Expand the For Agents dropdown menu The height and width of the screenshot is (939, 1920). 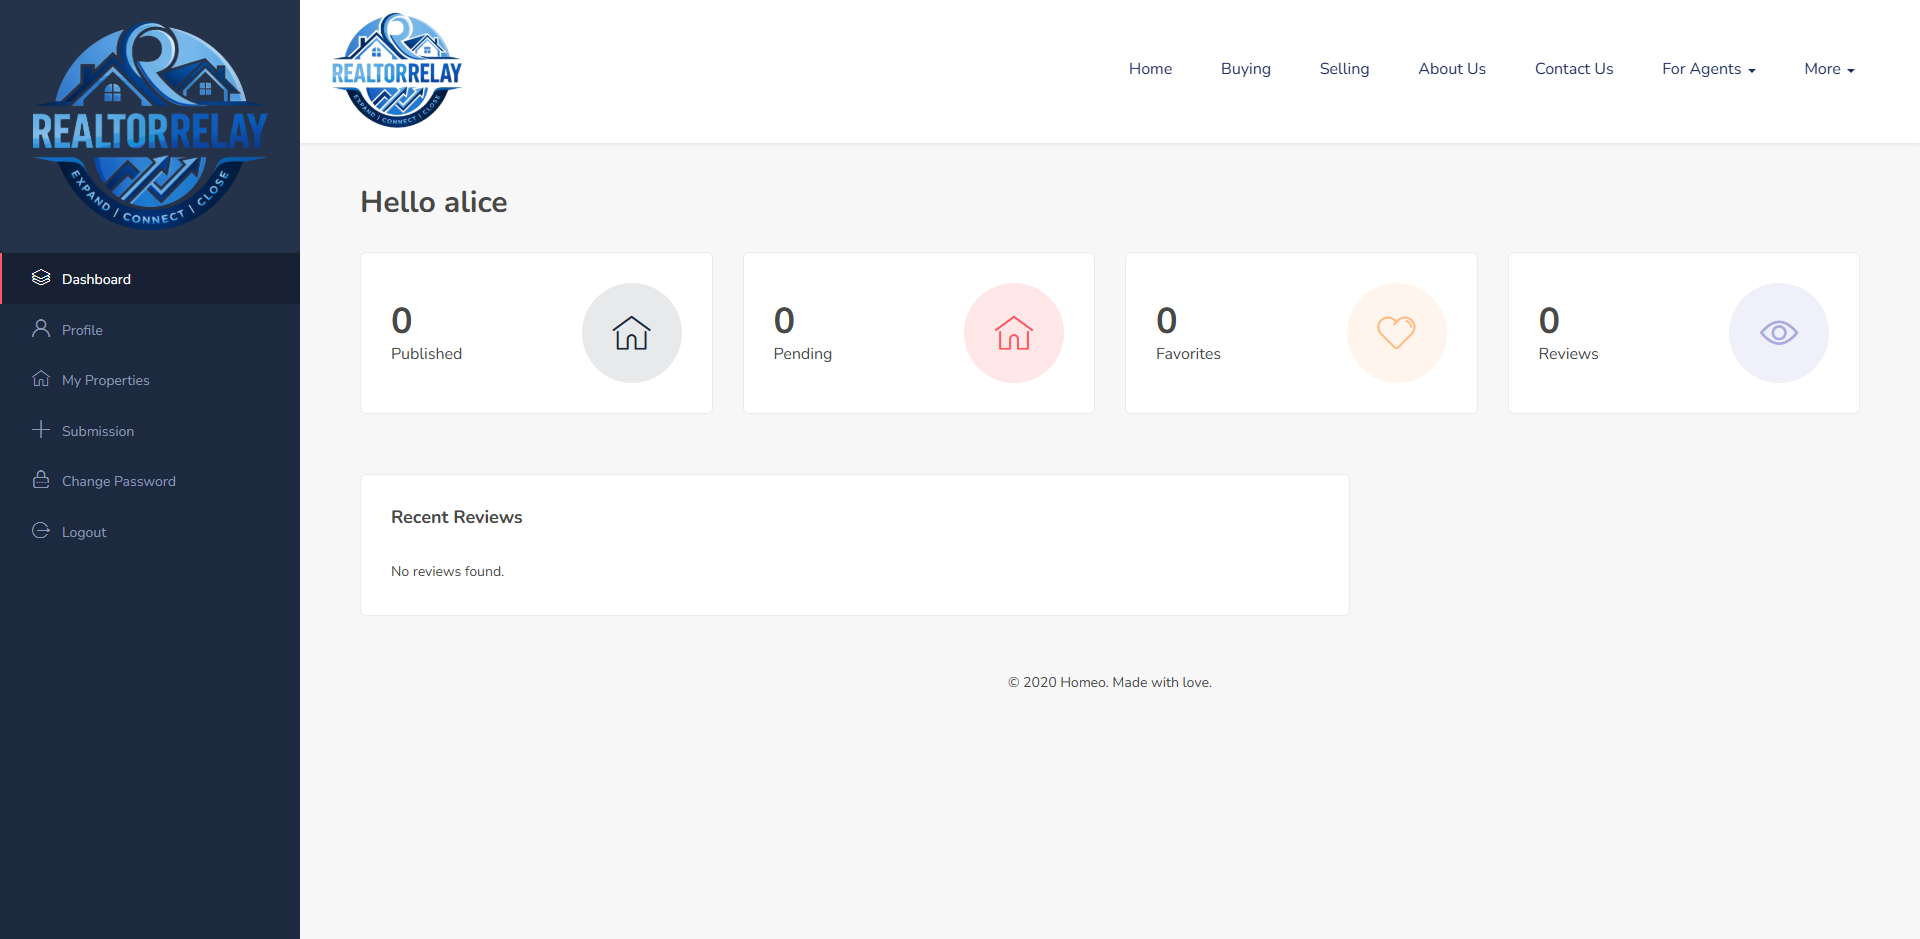1708,69
